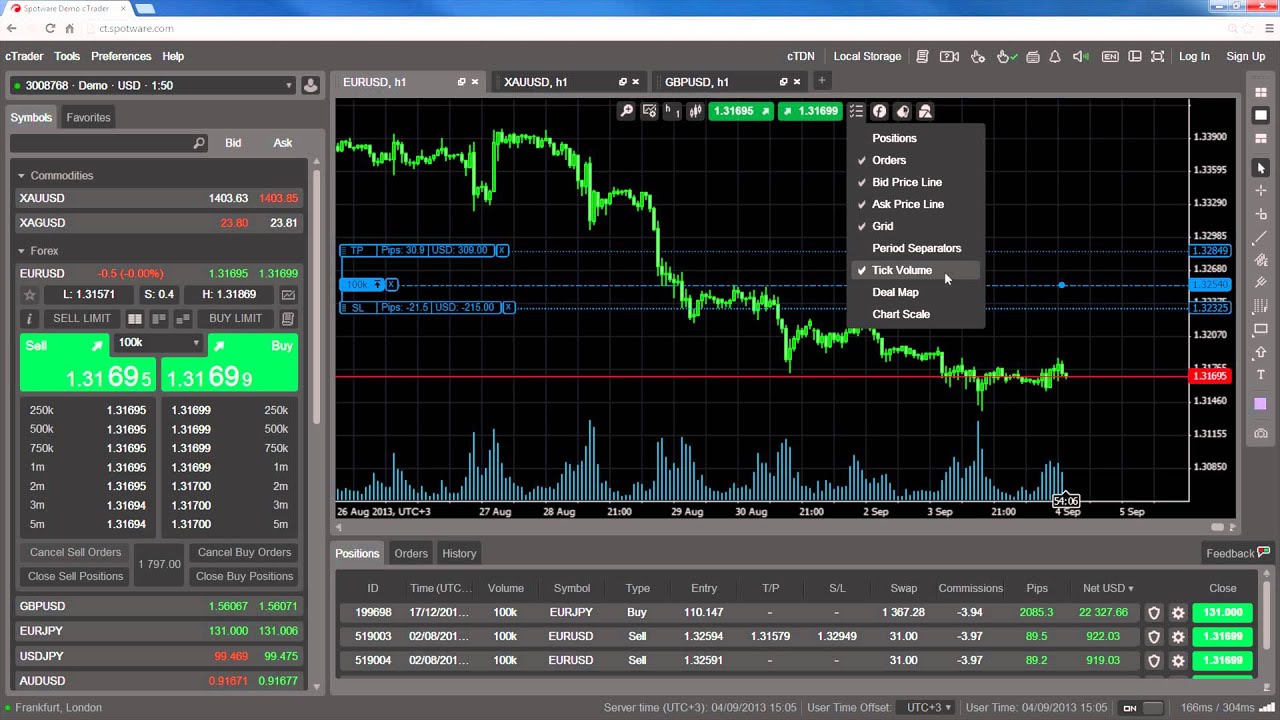Image resolution: width=1280 pixels, height=720 pixels.
Task: Pick the lavender drawing color swatch
Action: (1261, 404)
